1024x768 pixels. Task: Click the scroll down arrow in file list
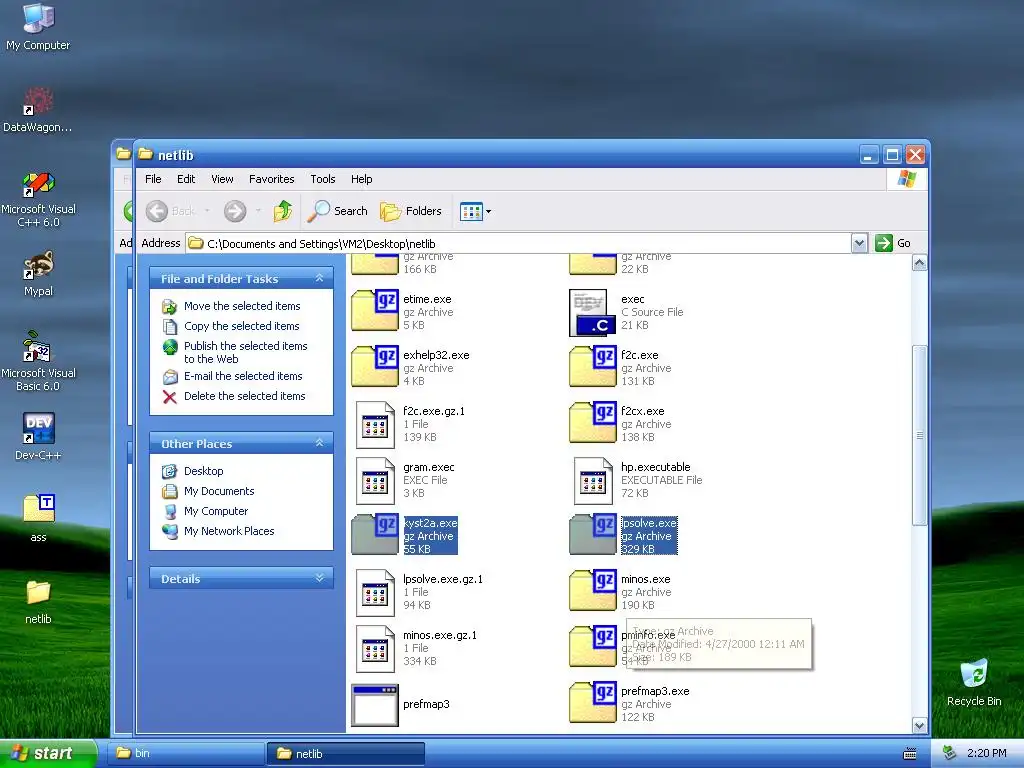[920, 726]
